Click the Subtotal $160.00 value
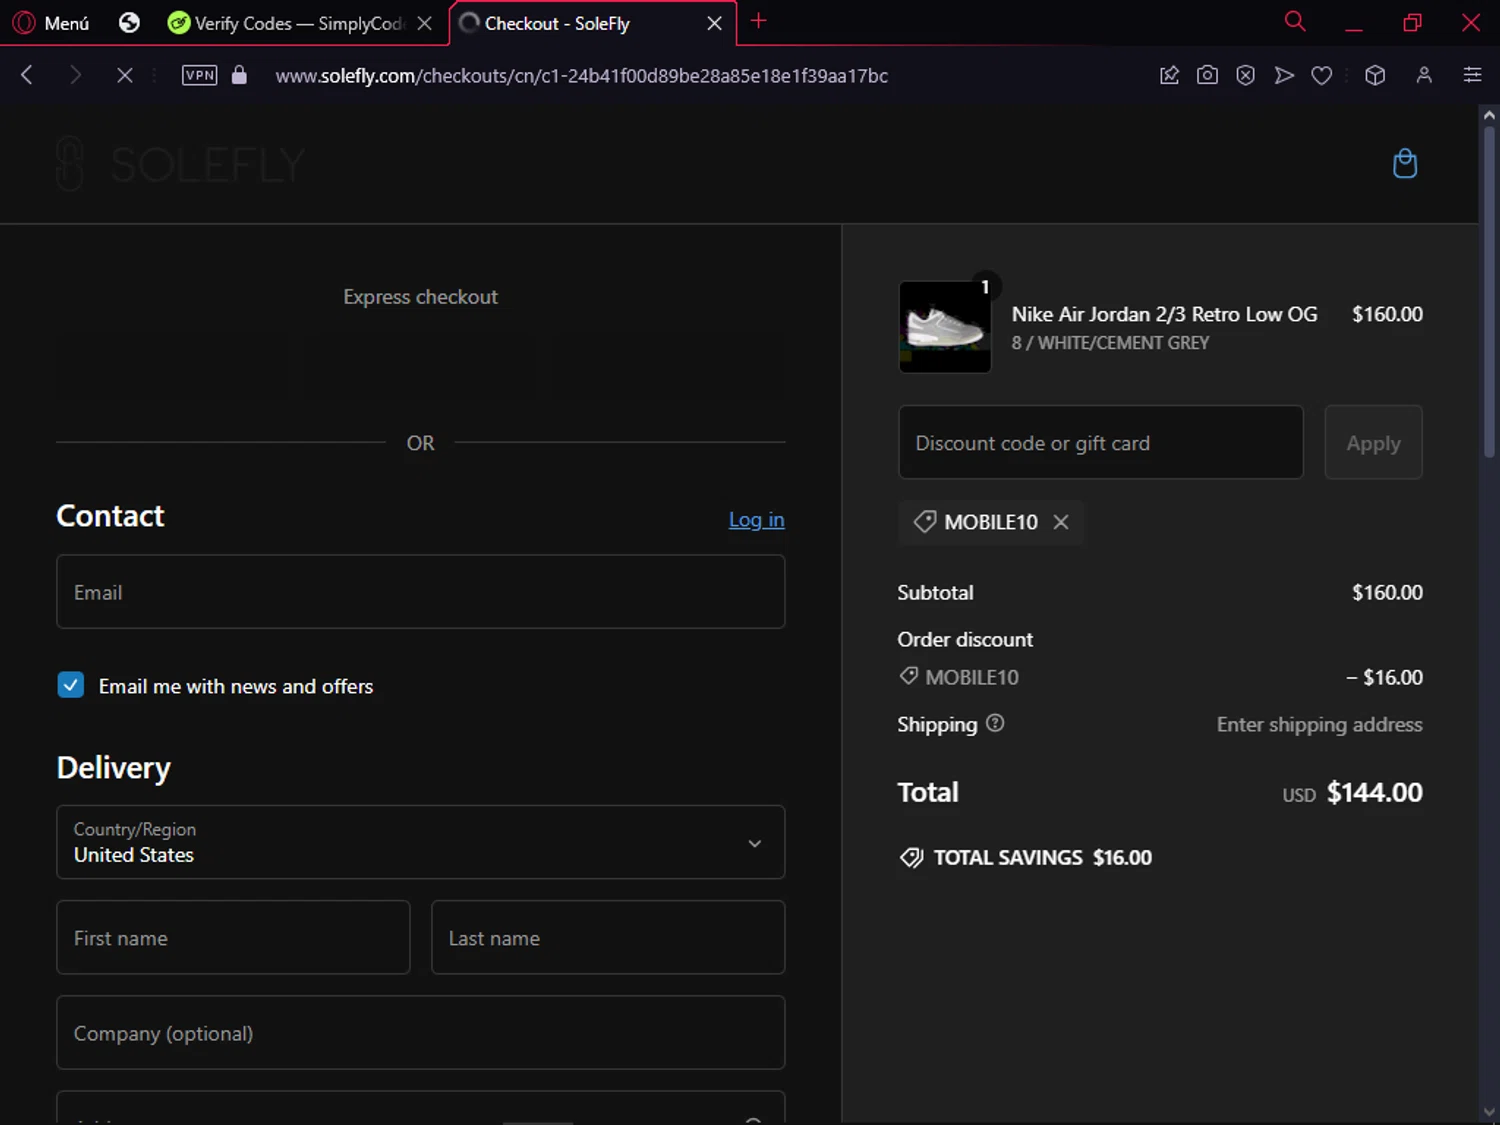 pos(1387,592)
